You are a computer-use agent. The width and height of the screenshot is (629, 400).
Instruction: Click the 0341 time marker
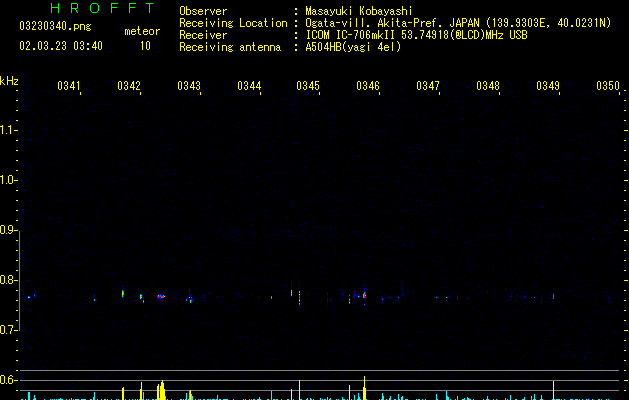coord(69,85)
